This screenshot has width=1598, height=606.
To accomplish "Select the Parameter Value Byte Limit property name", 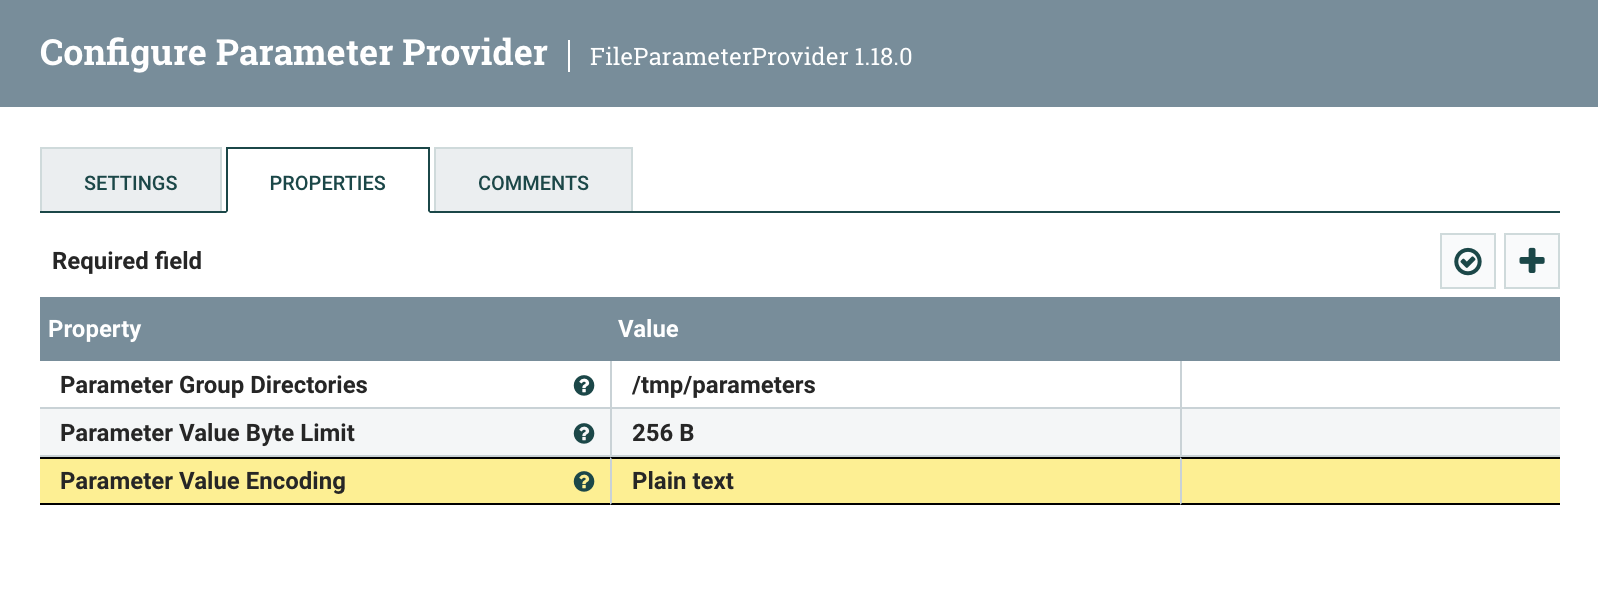I will coord(207,433).
